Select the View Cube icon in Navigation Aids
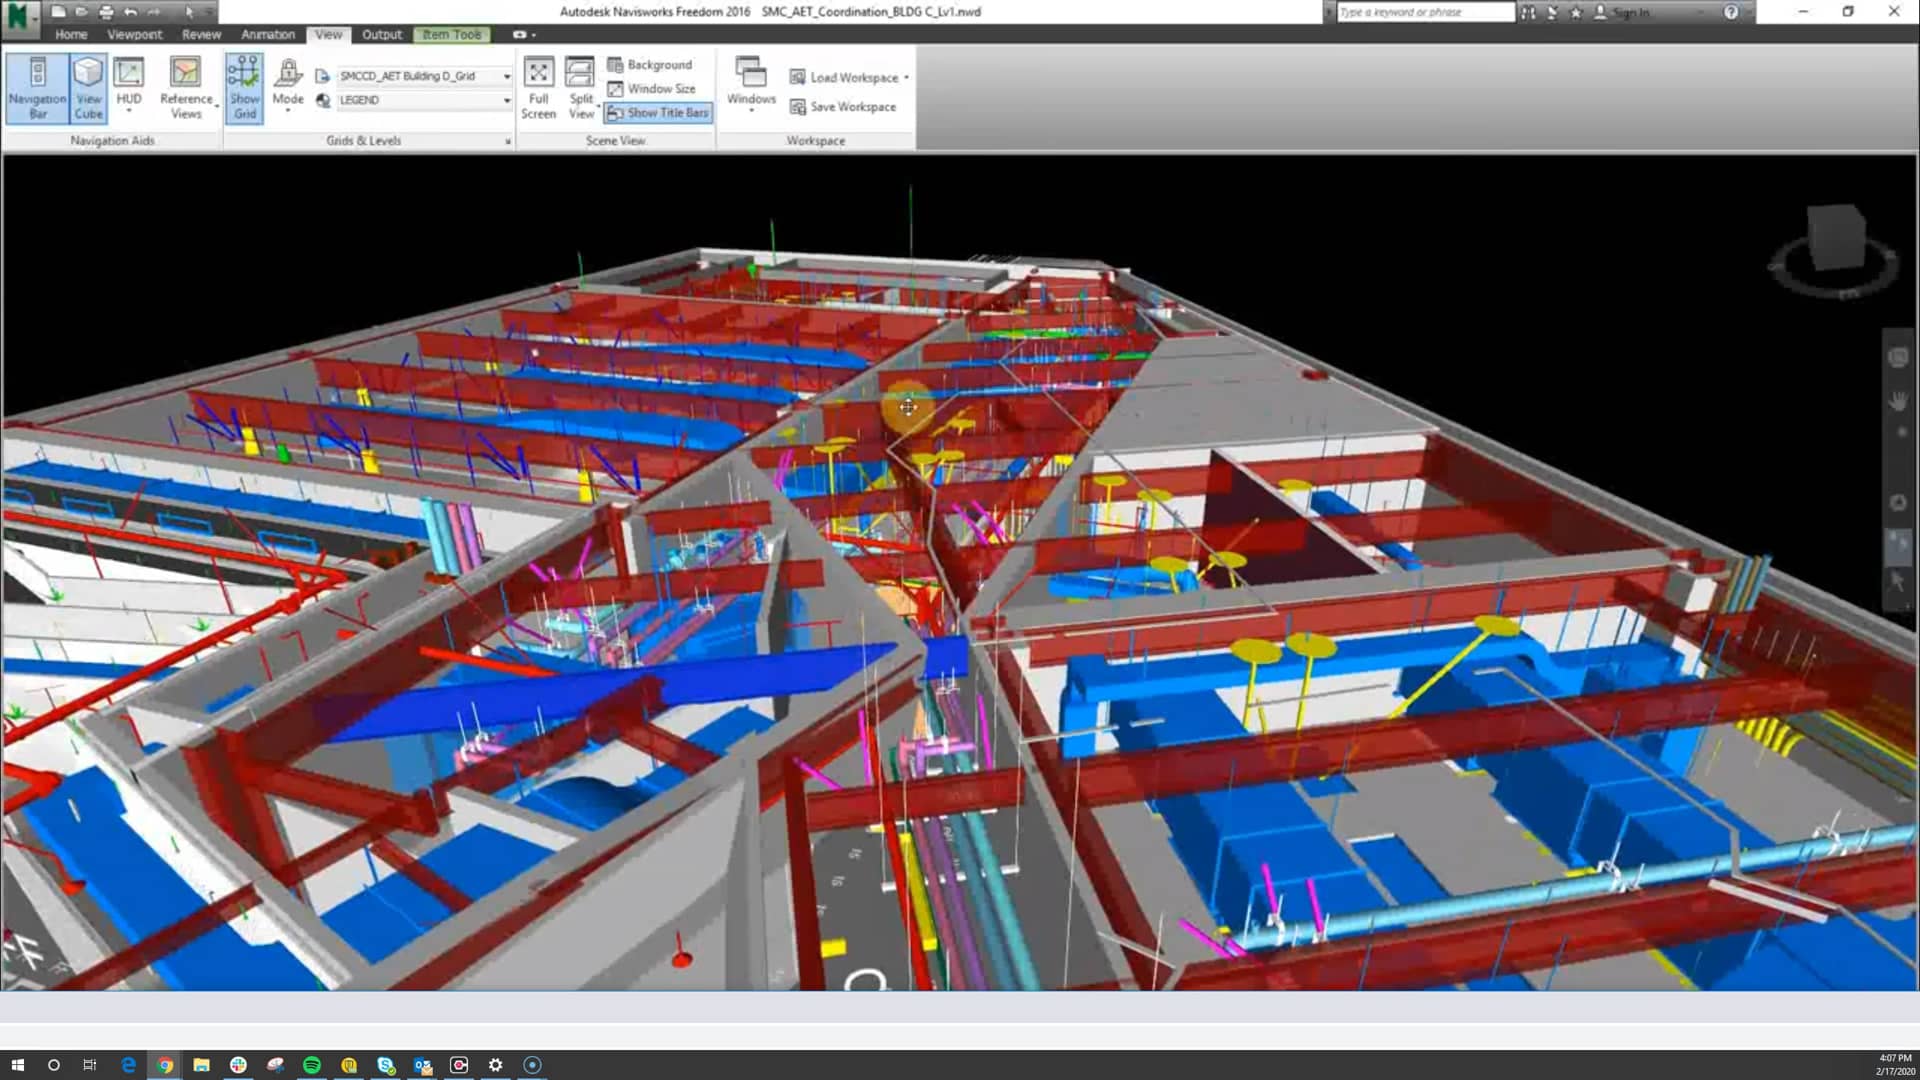1920x1080 pixels. point(89,90)
